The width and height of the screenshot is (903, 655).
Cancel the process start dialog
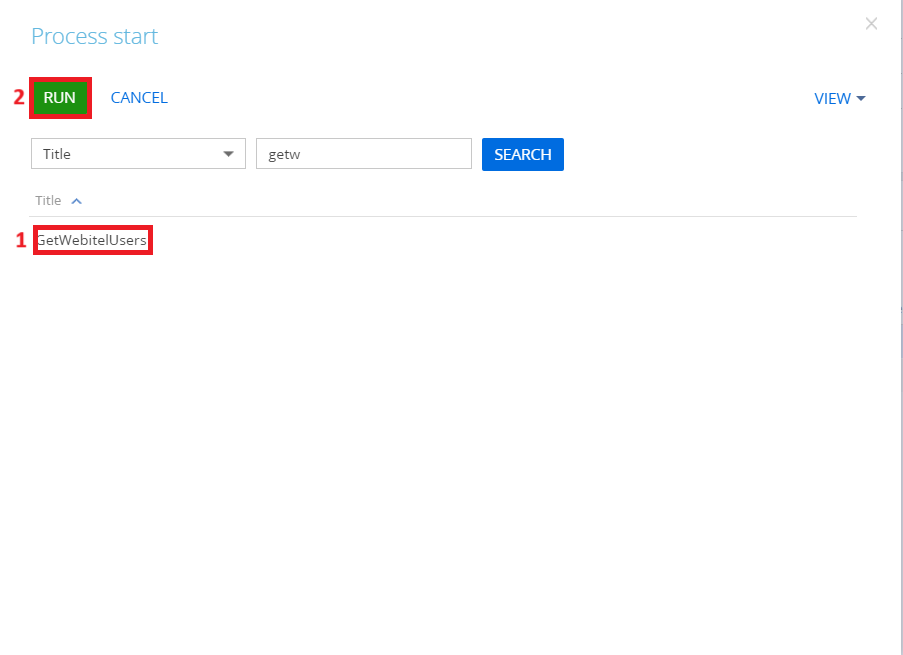click(x=139, y=98)
